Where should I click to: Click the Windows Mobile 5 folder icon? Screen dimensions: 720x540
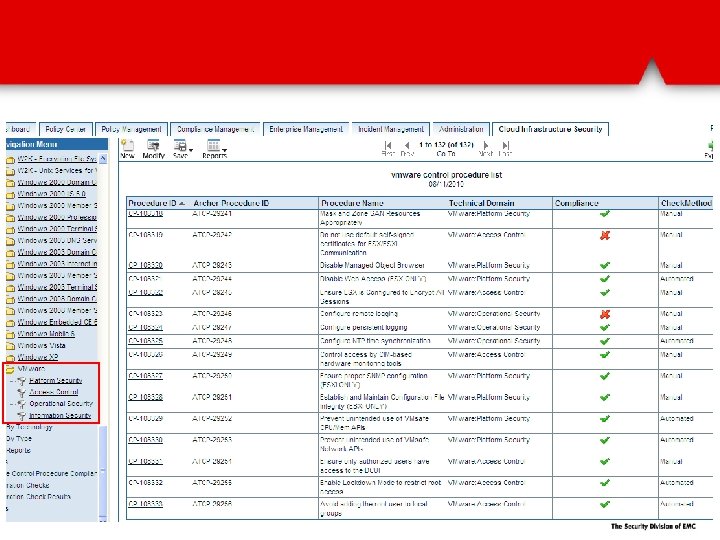tap(10, 334)
